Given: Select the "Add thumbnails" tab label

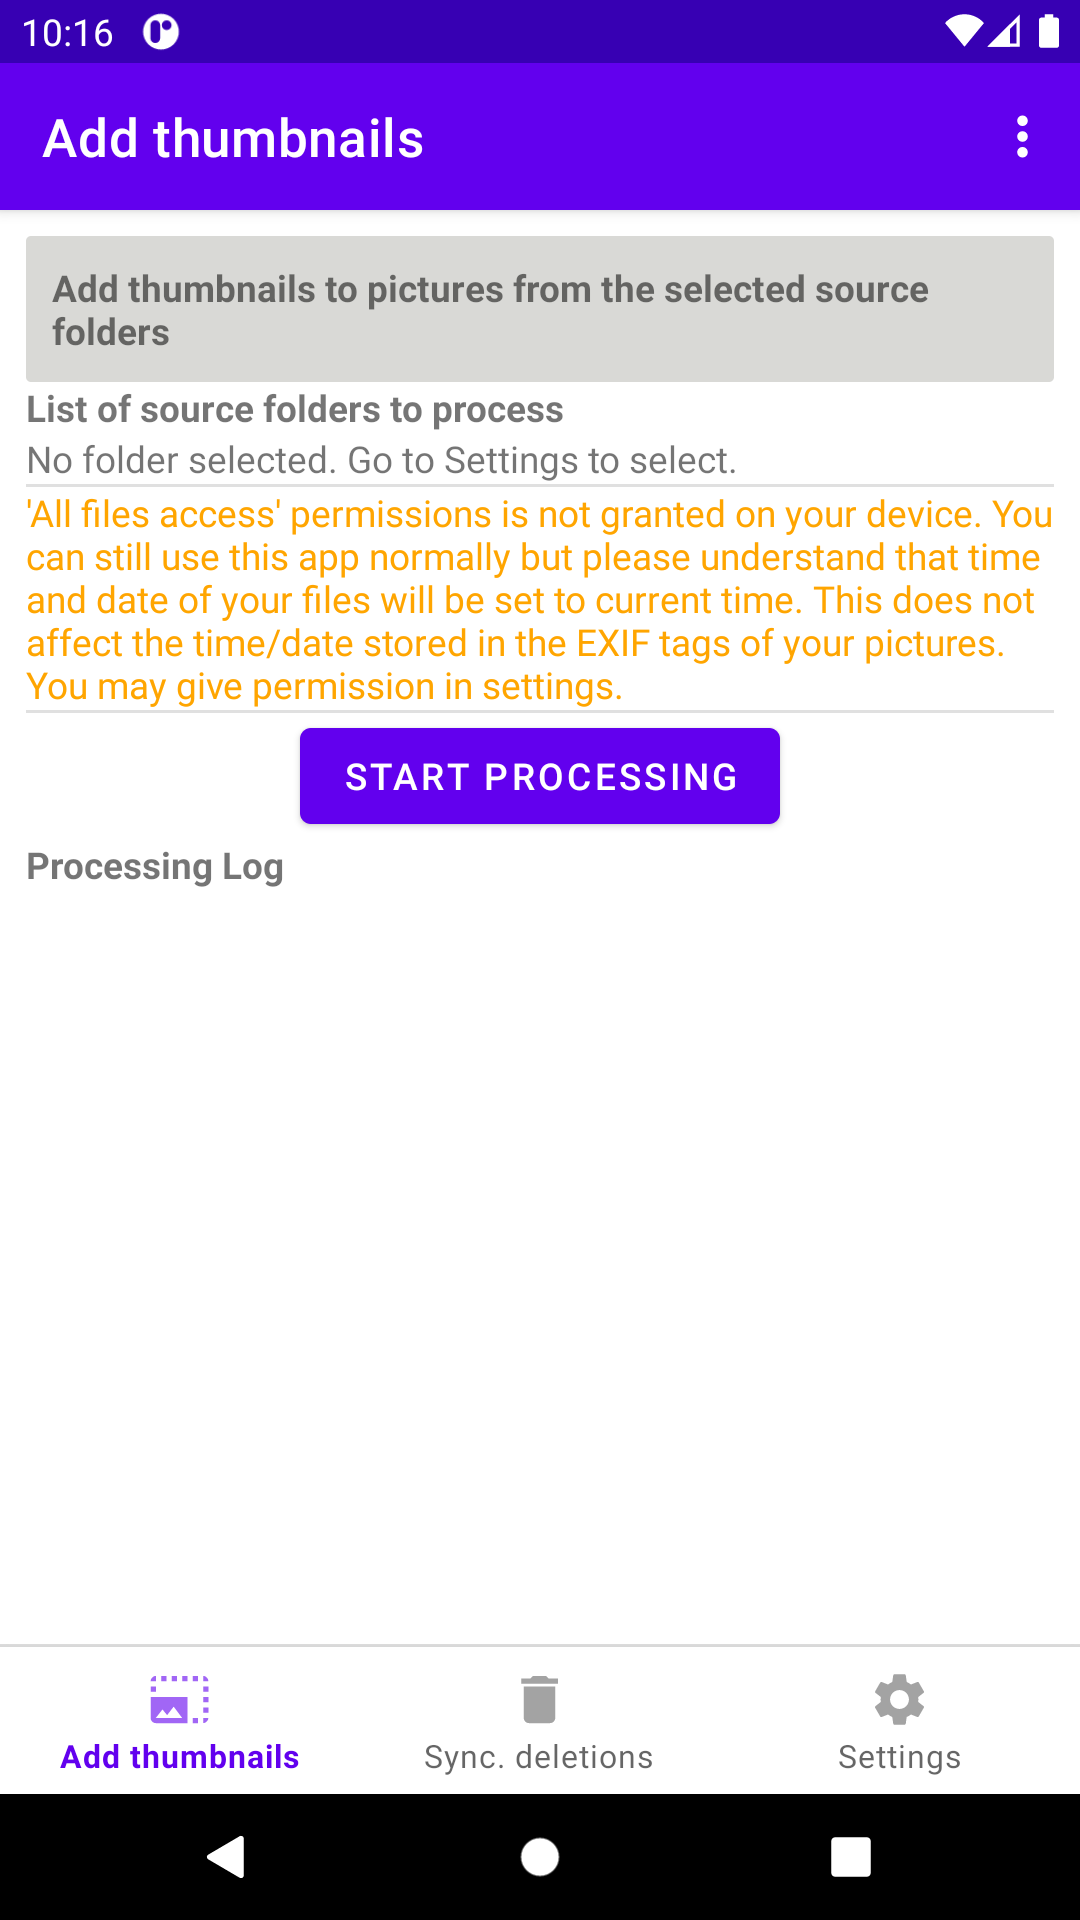Looking at the screenshot, I should [180, 1757].
